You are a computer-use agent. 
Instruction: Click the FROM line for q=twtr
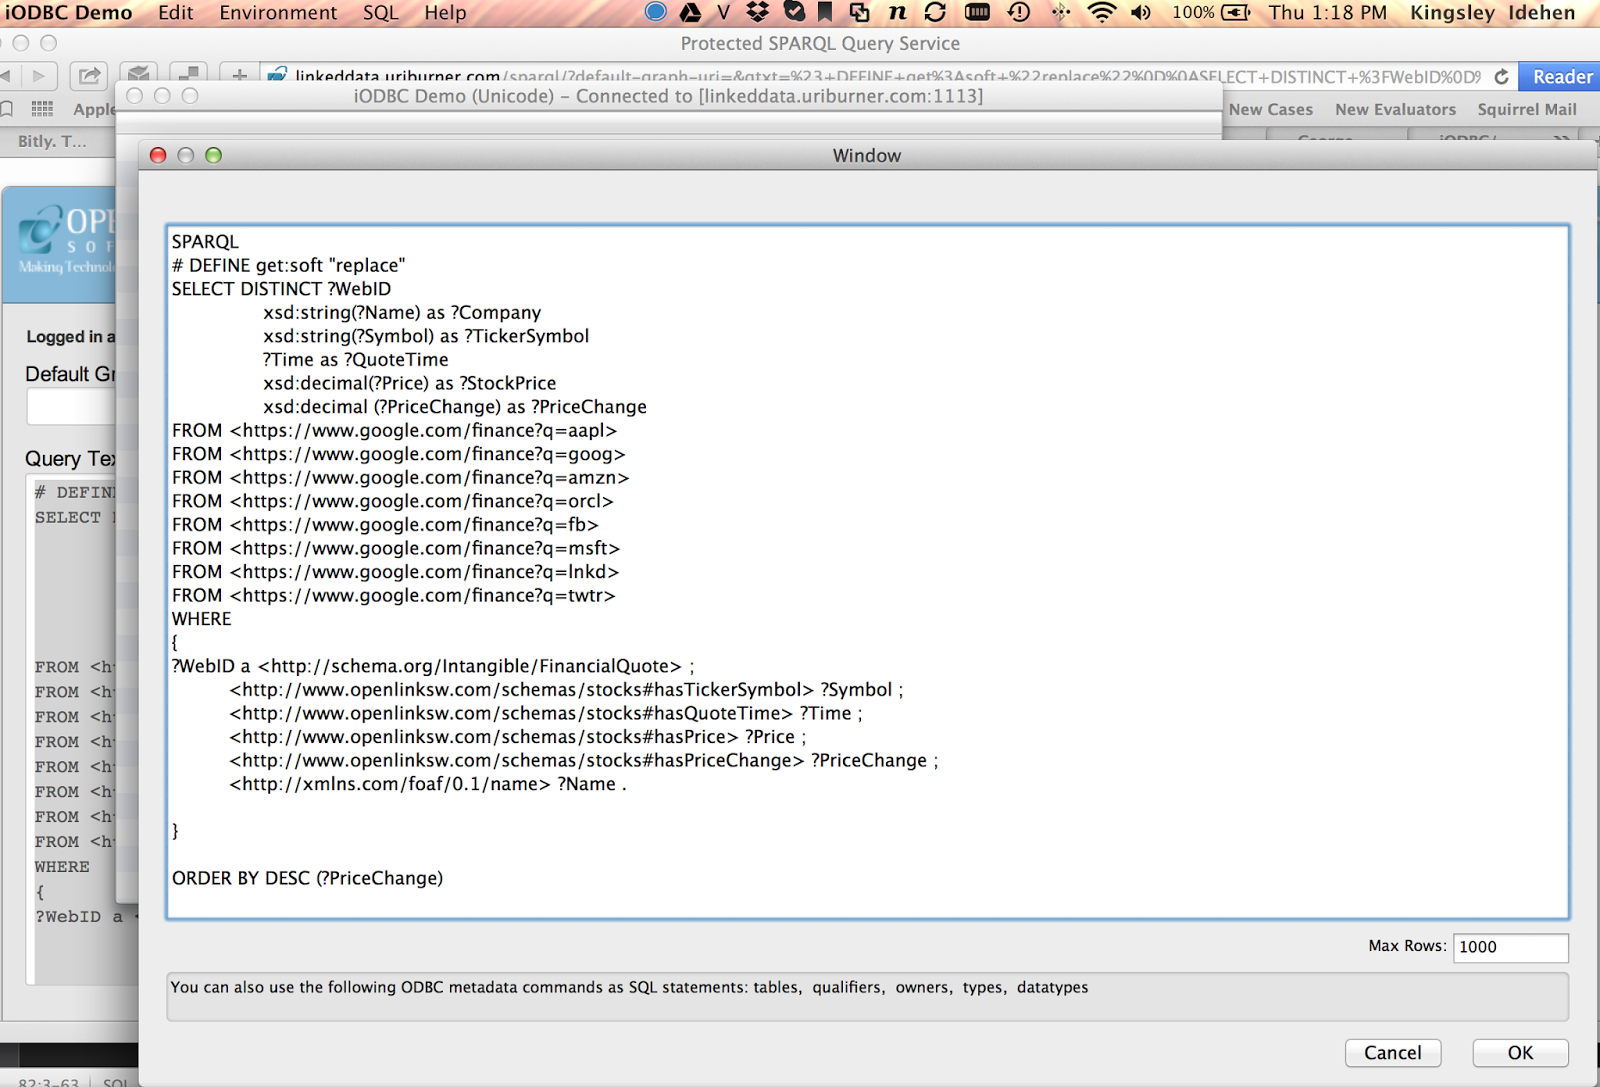(393, 596)
